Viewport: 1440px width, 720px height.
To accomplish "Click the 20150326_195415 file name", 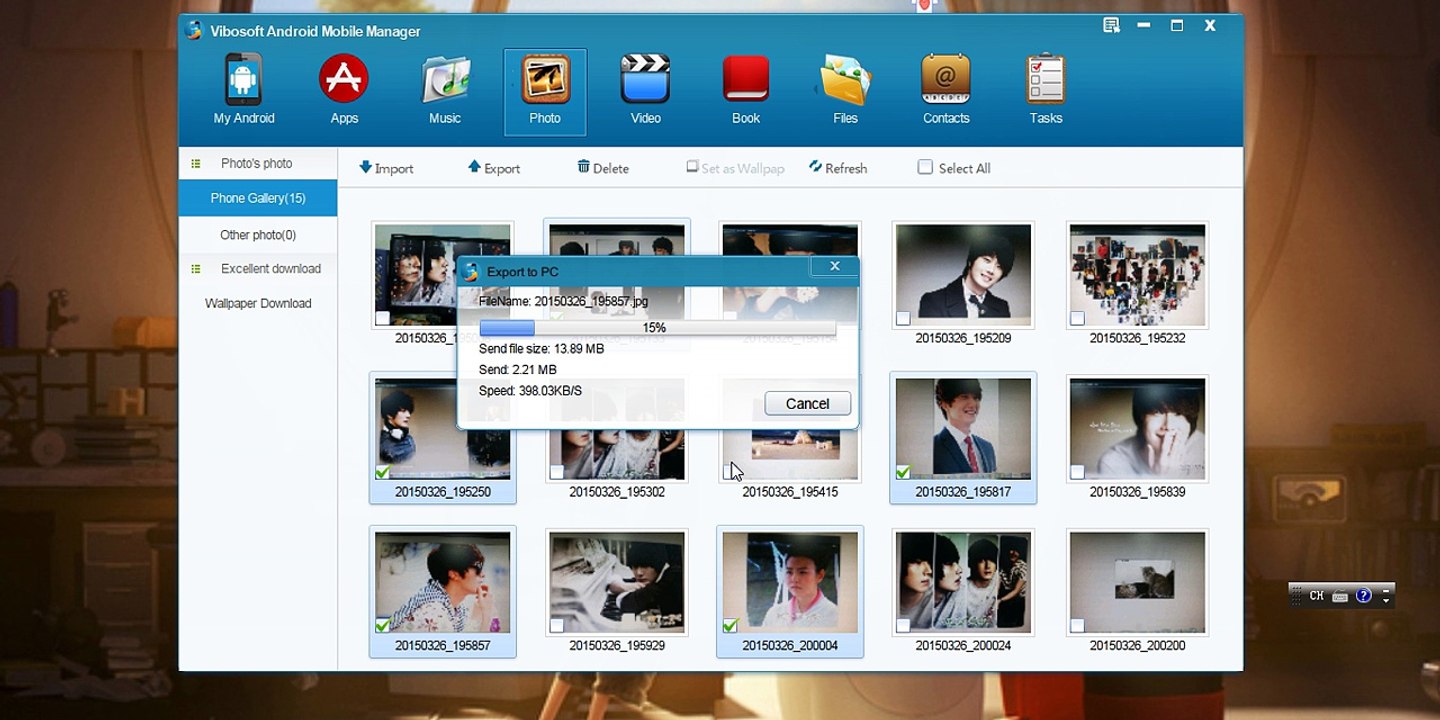I will click(x=790, y=492).
